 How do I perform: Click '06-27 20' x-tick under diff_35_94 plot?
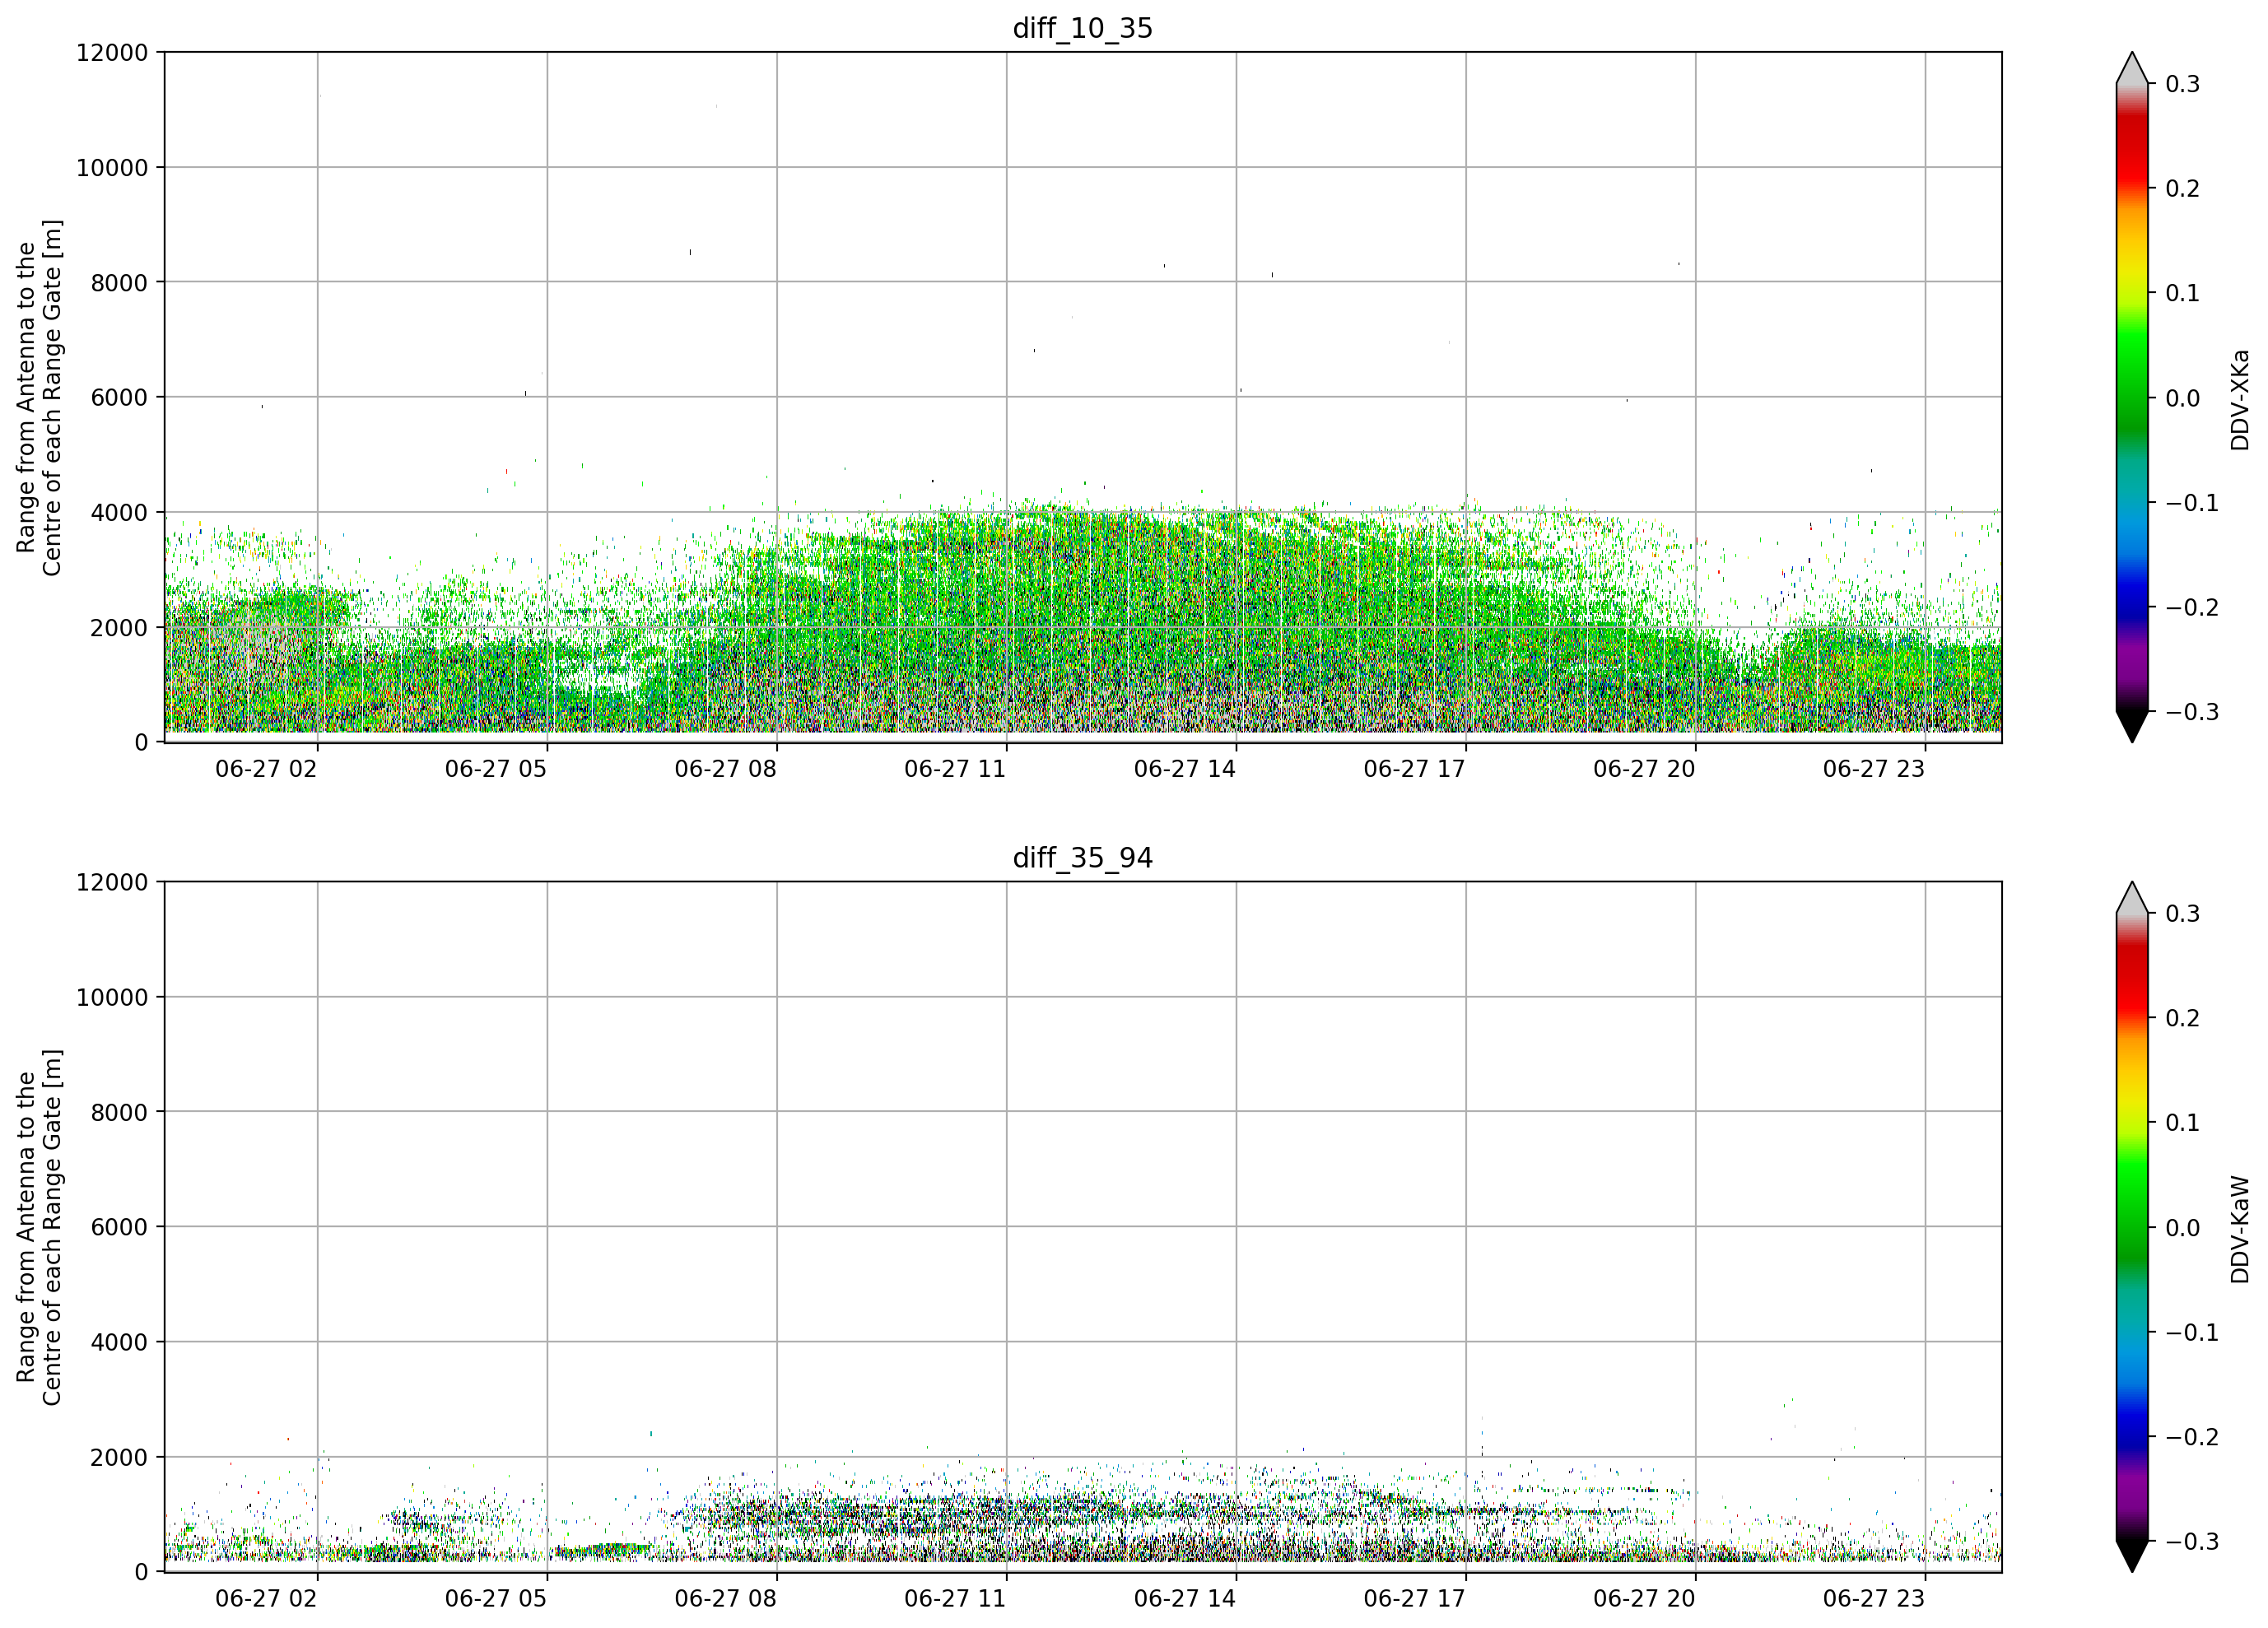click(1644, 1599)
